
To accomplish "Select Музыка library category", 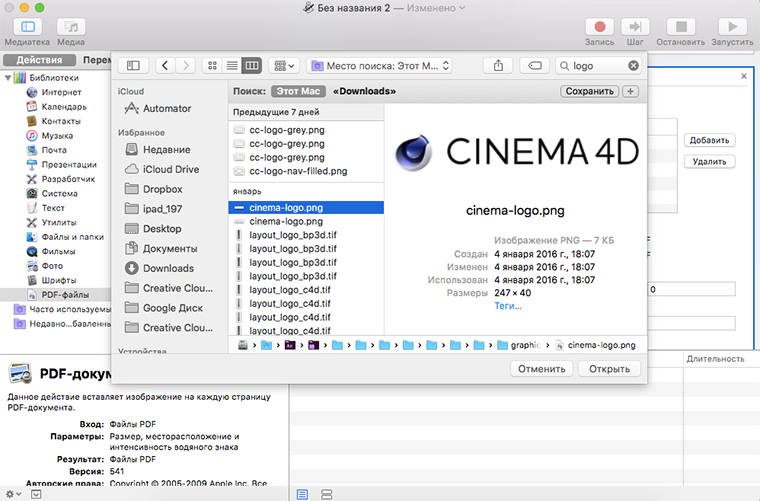I will (49, 136).
